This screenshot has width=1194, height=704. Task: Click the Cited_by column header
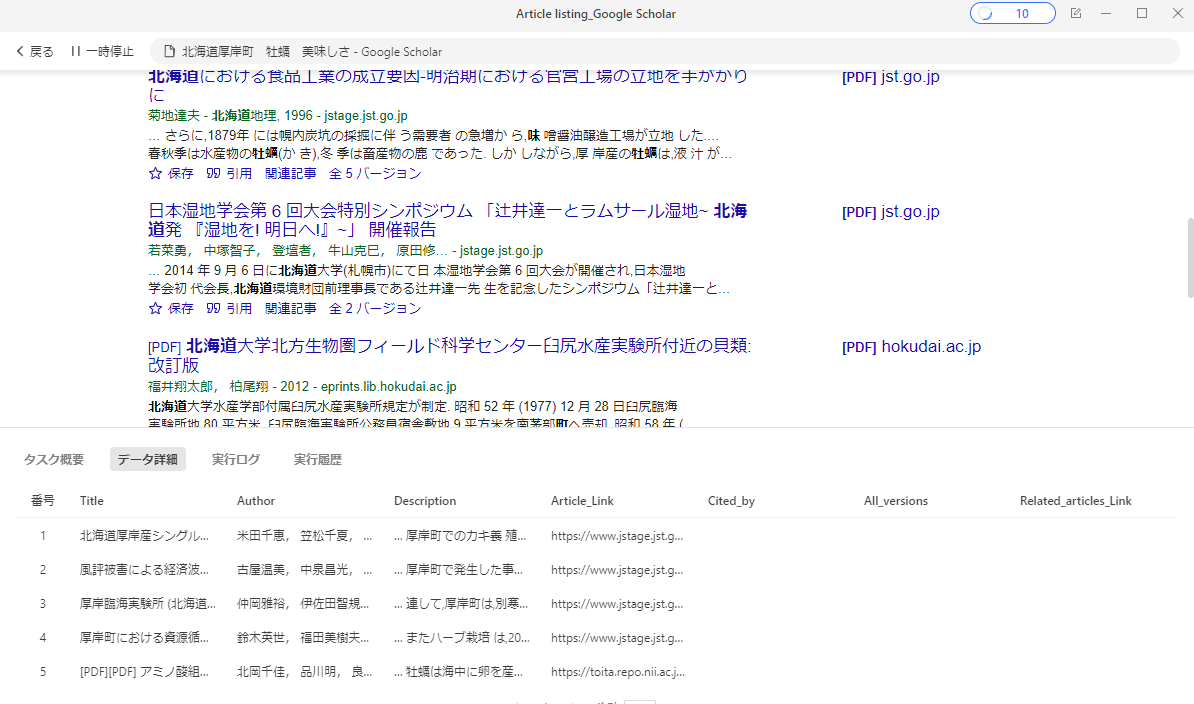point(731,501)
